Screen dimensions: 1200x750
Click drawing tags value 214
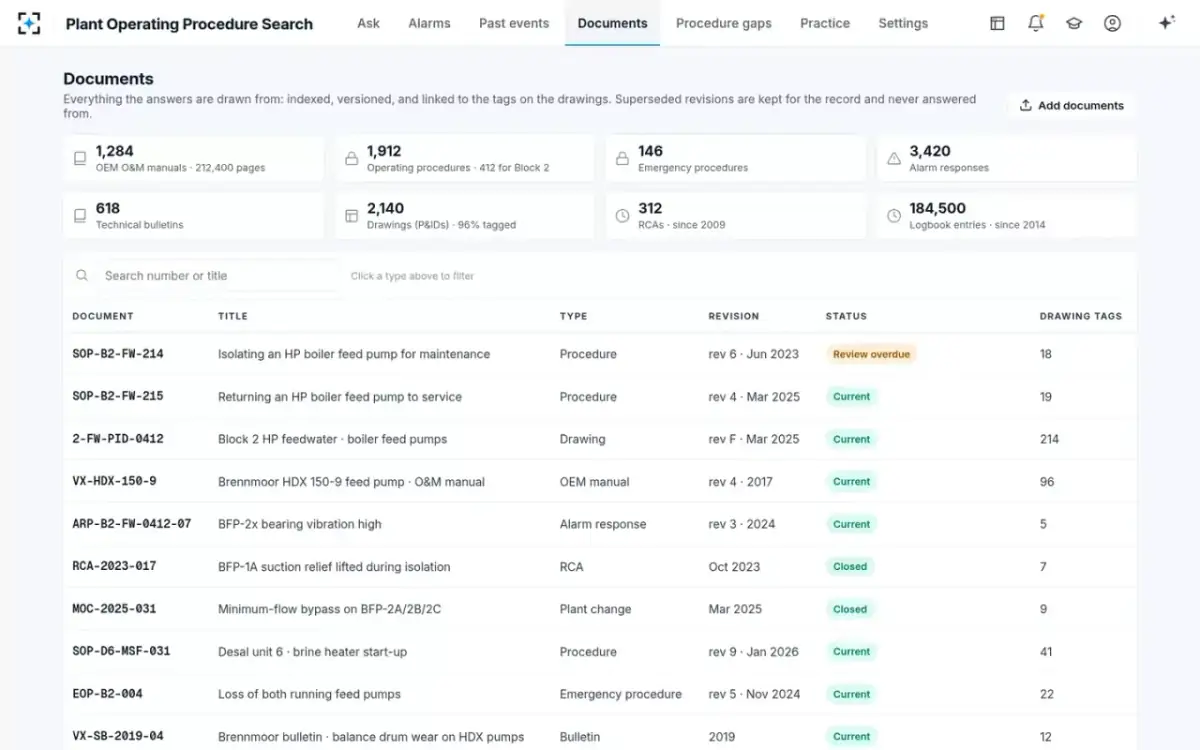1049,439
